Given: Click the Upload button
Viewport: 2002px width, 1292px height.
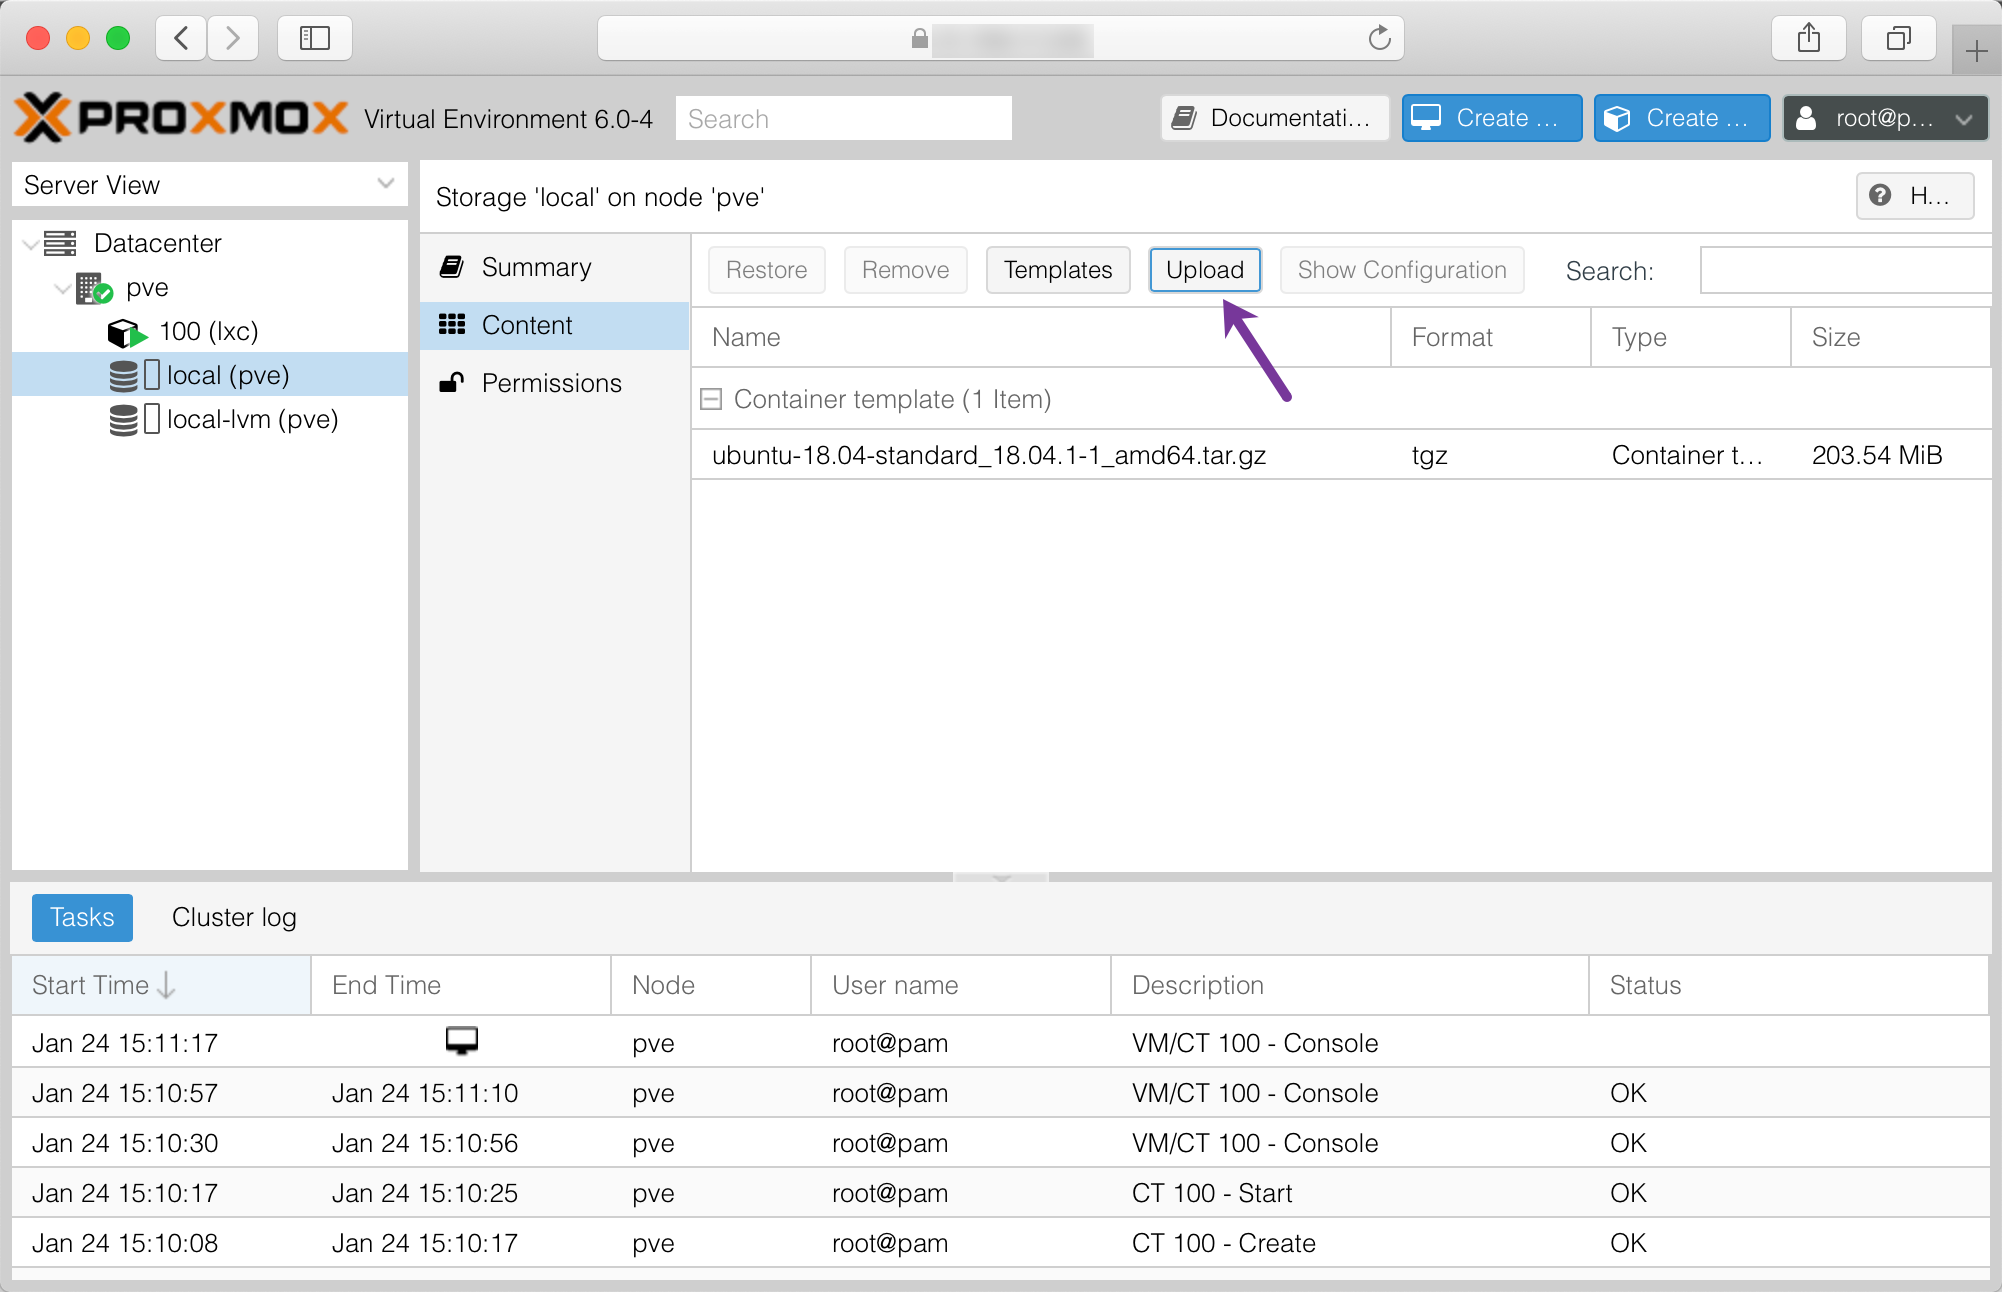Looking at the screenshot, I should (x=1204, y=270).
